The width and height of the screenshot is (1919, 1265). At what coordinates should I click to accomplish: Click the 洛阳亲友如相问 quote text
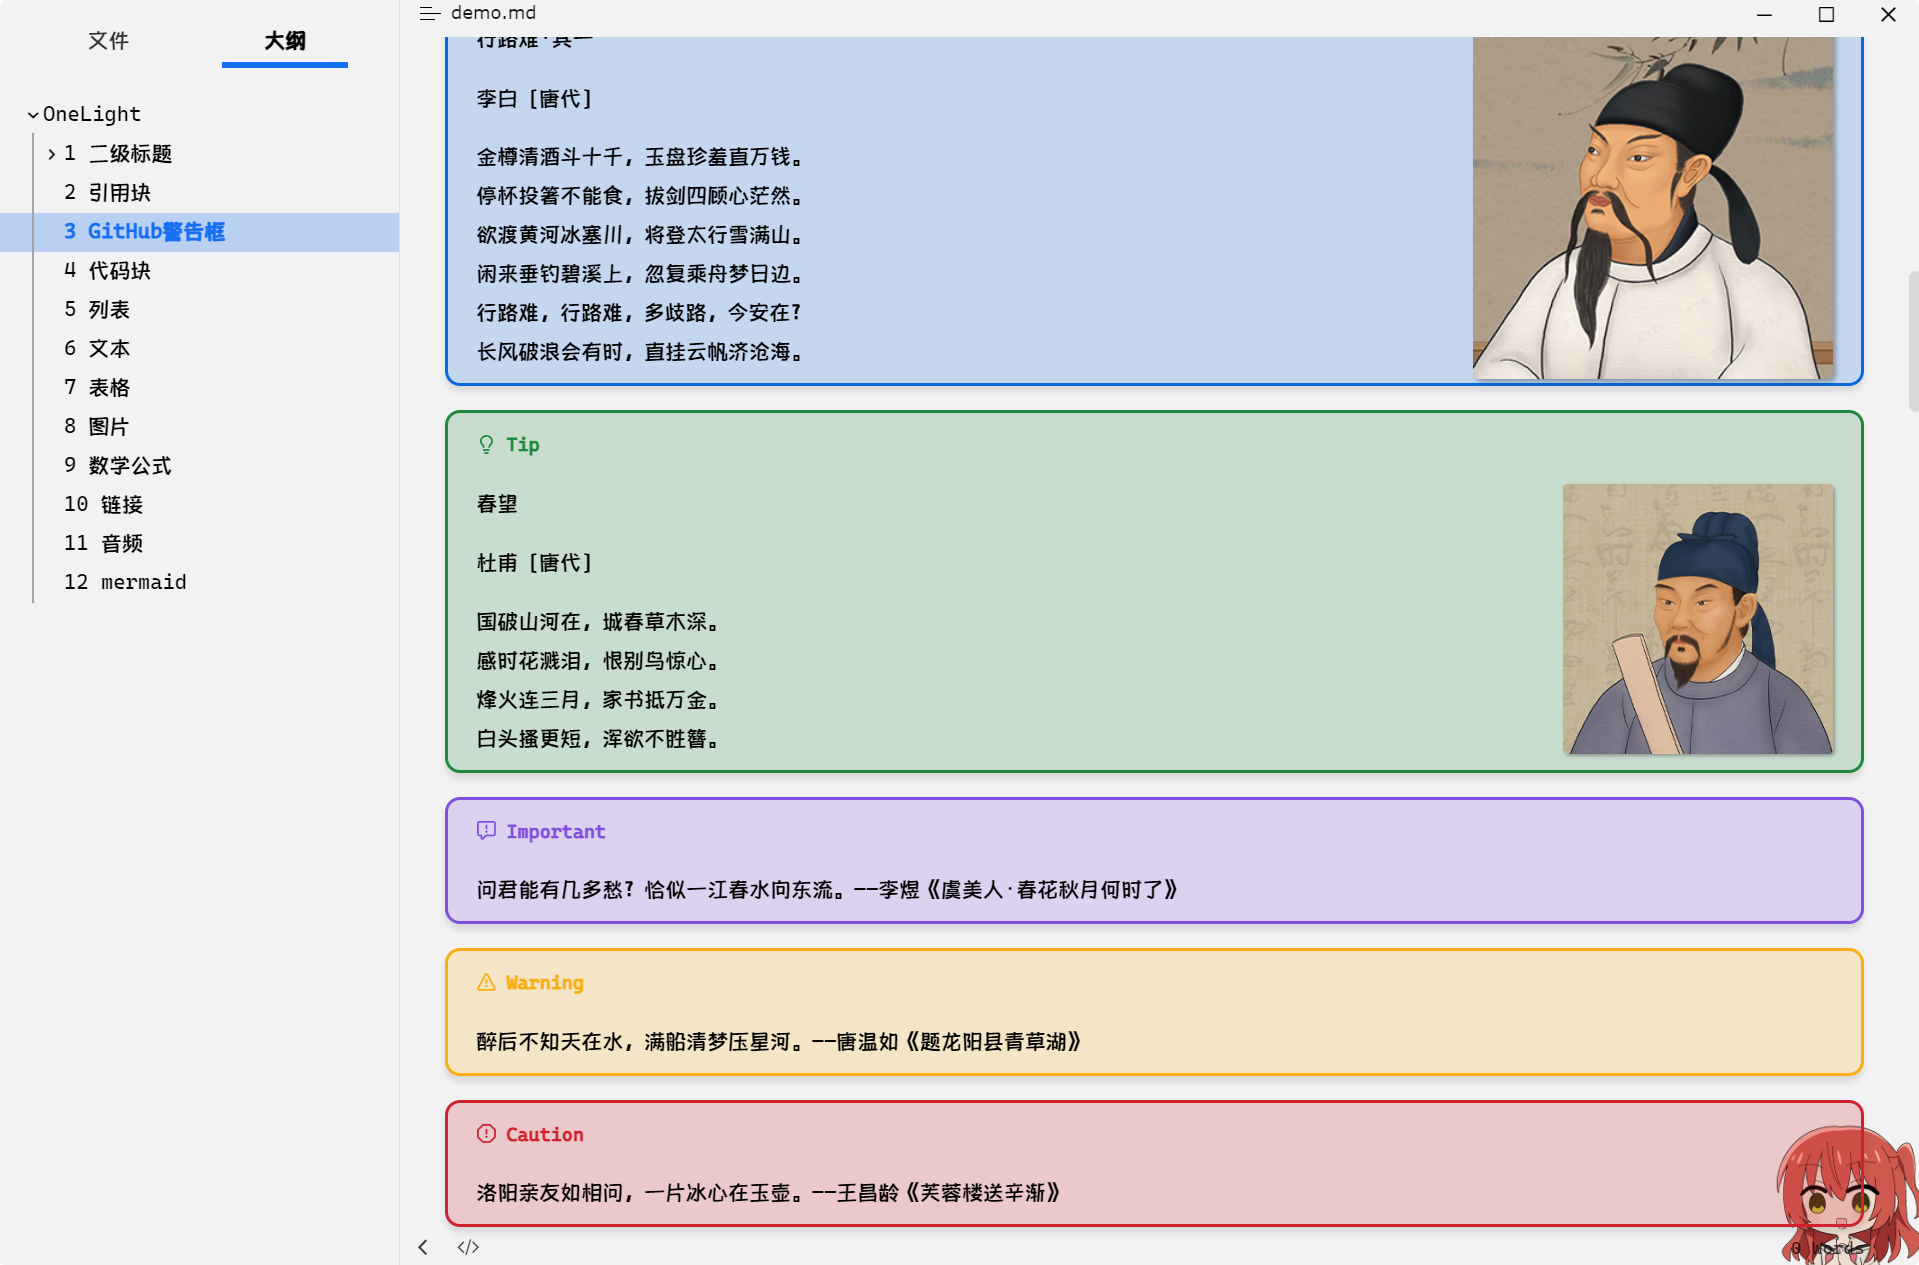pos(768,1193)
